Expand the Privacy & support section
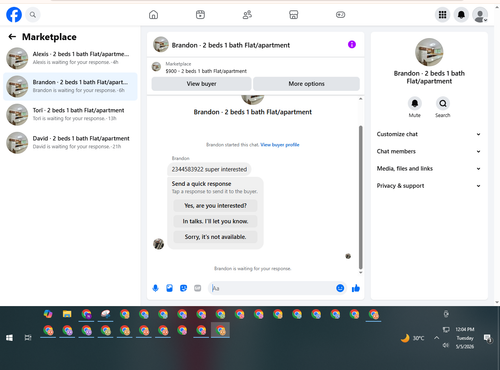The image size is (500, 370). [429, 186]
